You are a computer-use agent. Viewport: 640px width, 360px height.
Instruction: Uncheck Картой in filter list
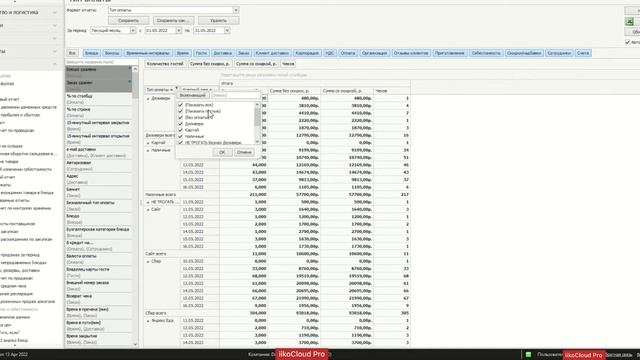pos(180,130)
